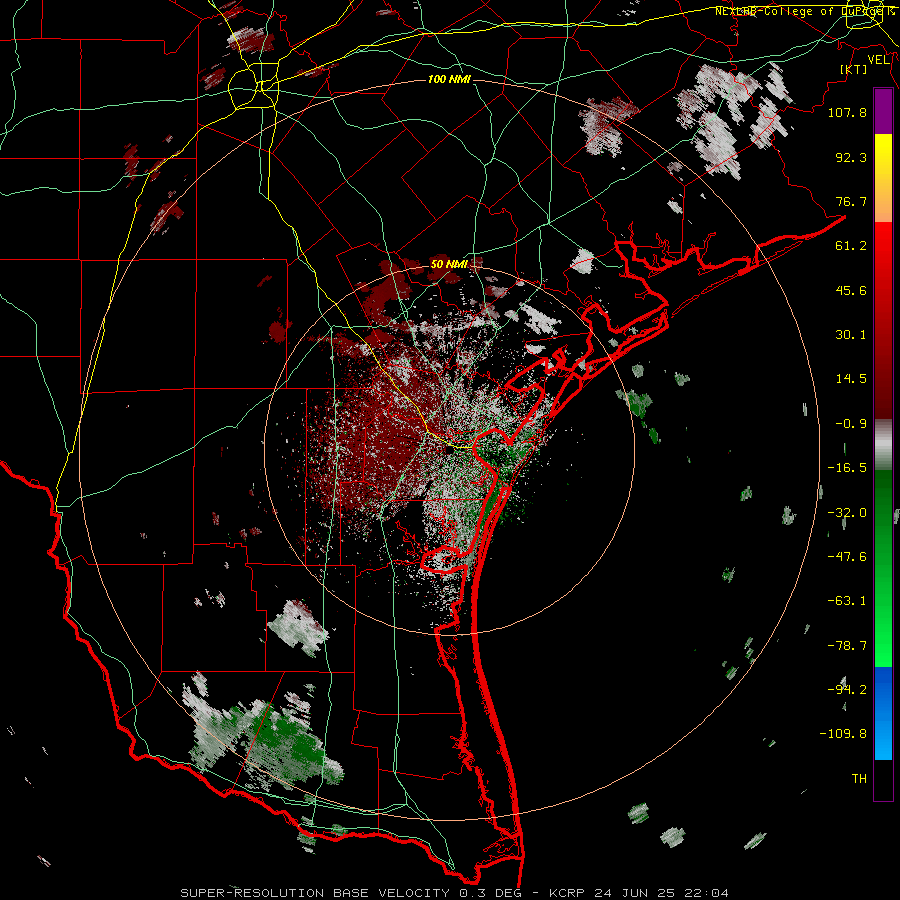This screenshot has width=900, height=900.
Task: Click the 61.2 velocity scale value
Action: click(x=851, y=246)
